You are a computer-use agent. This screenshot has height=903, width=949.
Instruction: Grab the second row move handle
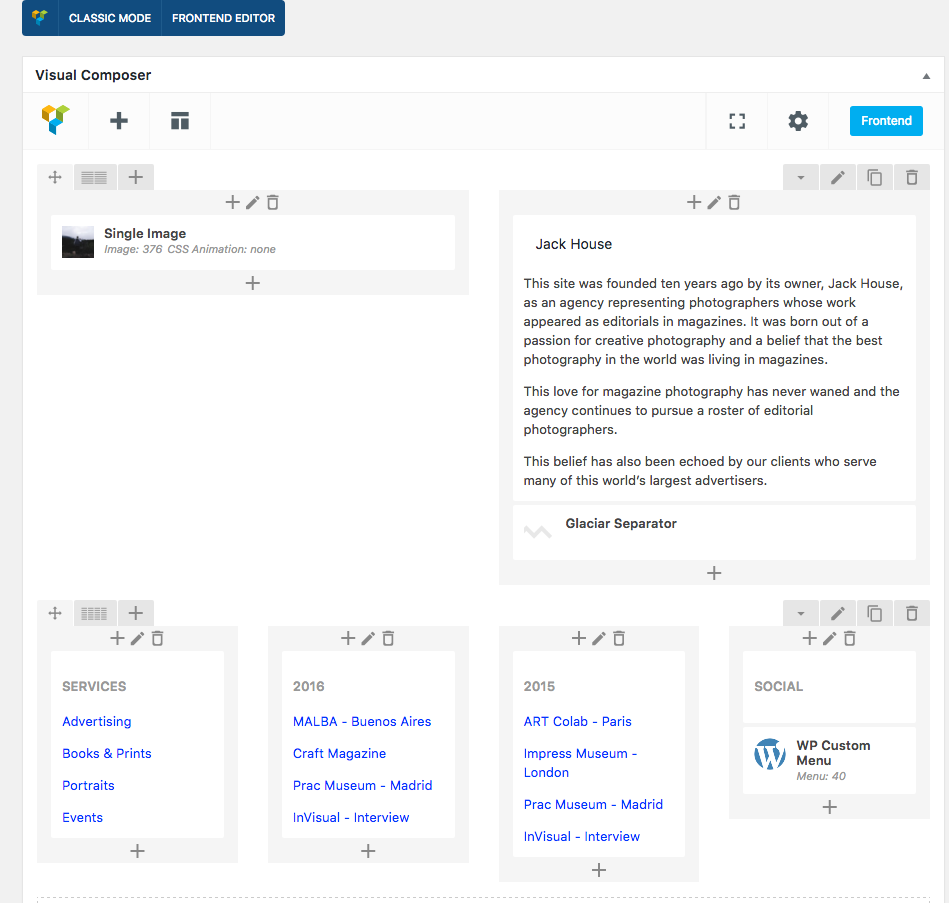[55, 613]
